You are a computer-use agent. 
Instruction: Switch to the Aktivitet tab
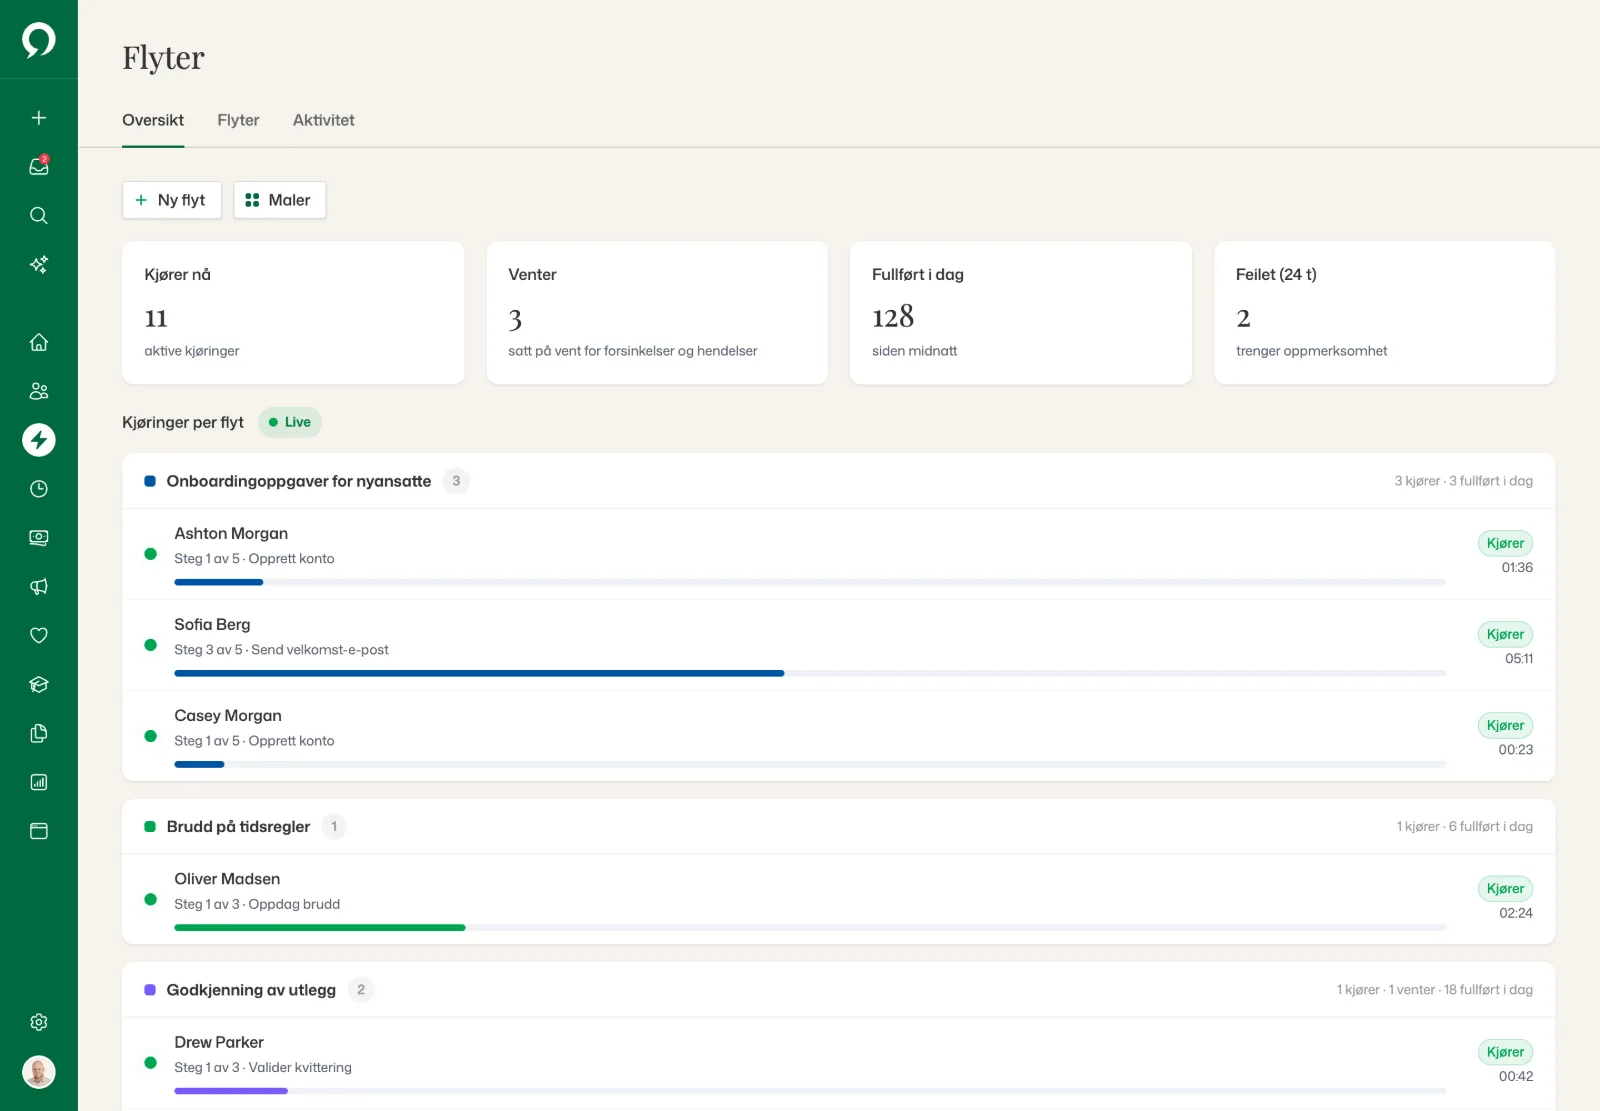(323, 120)
